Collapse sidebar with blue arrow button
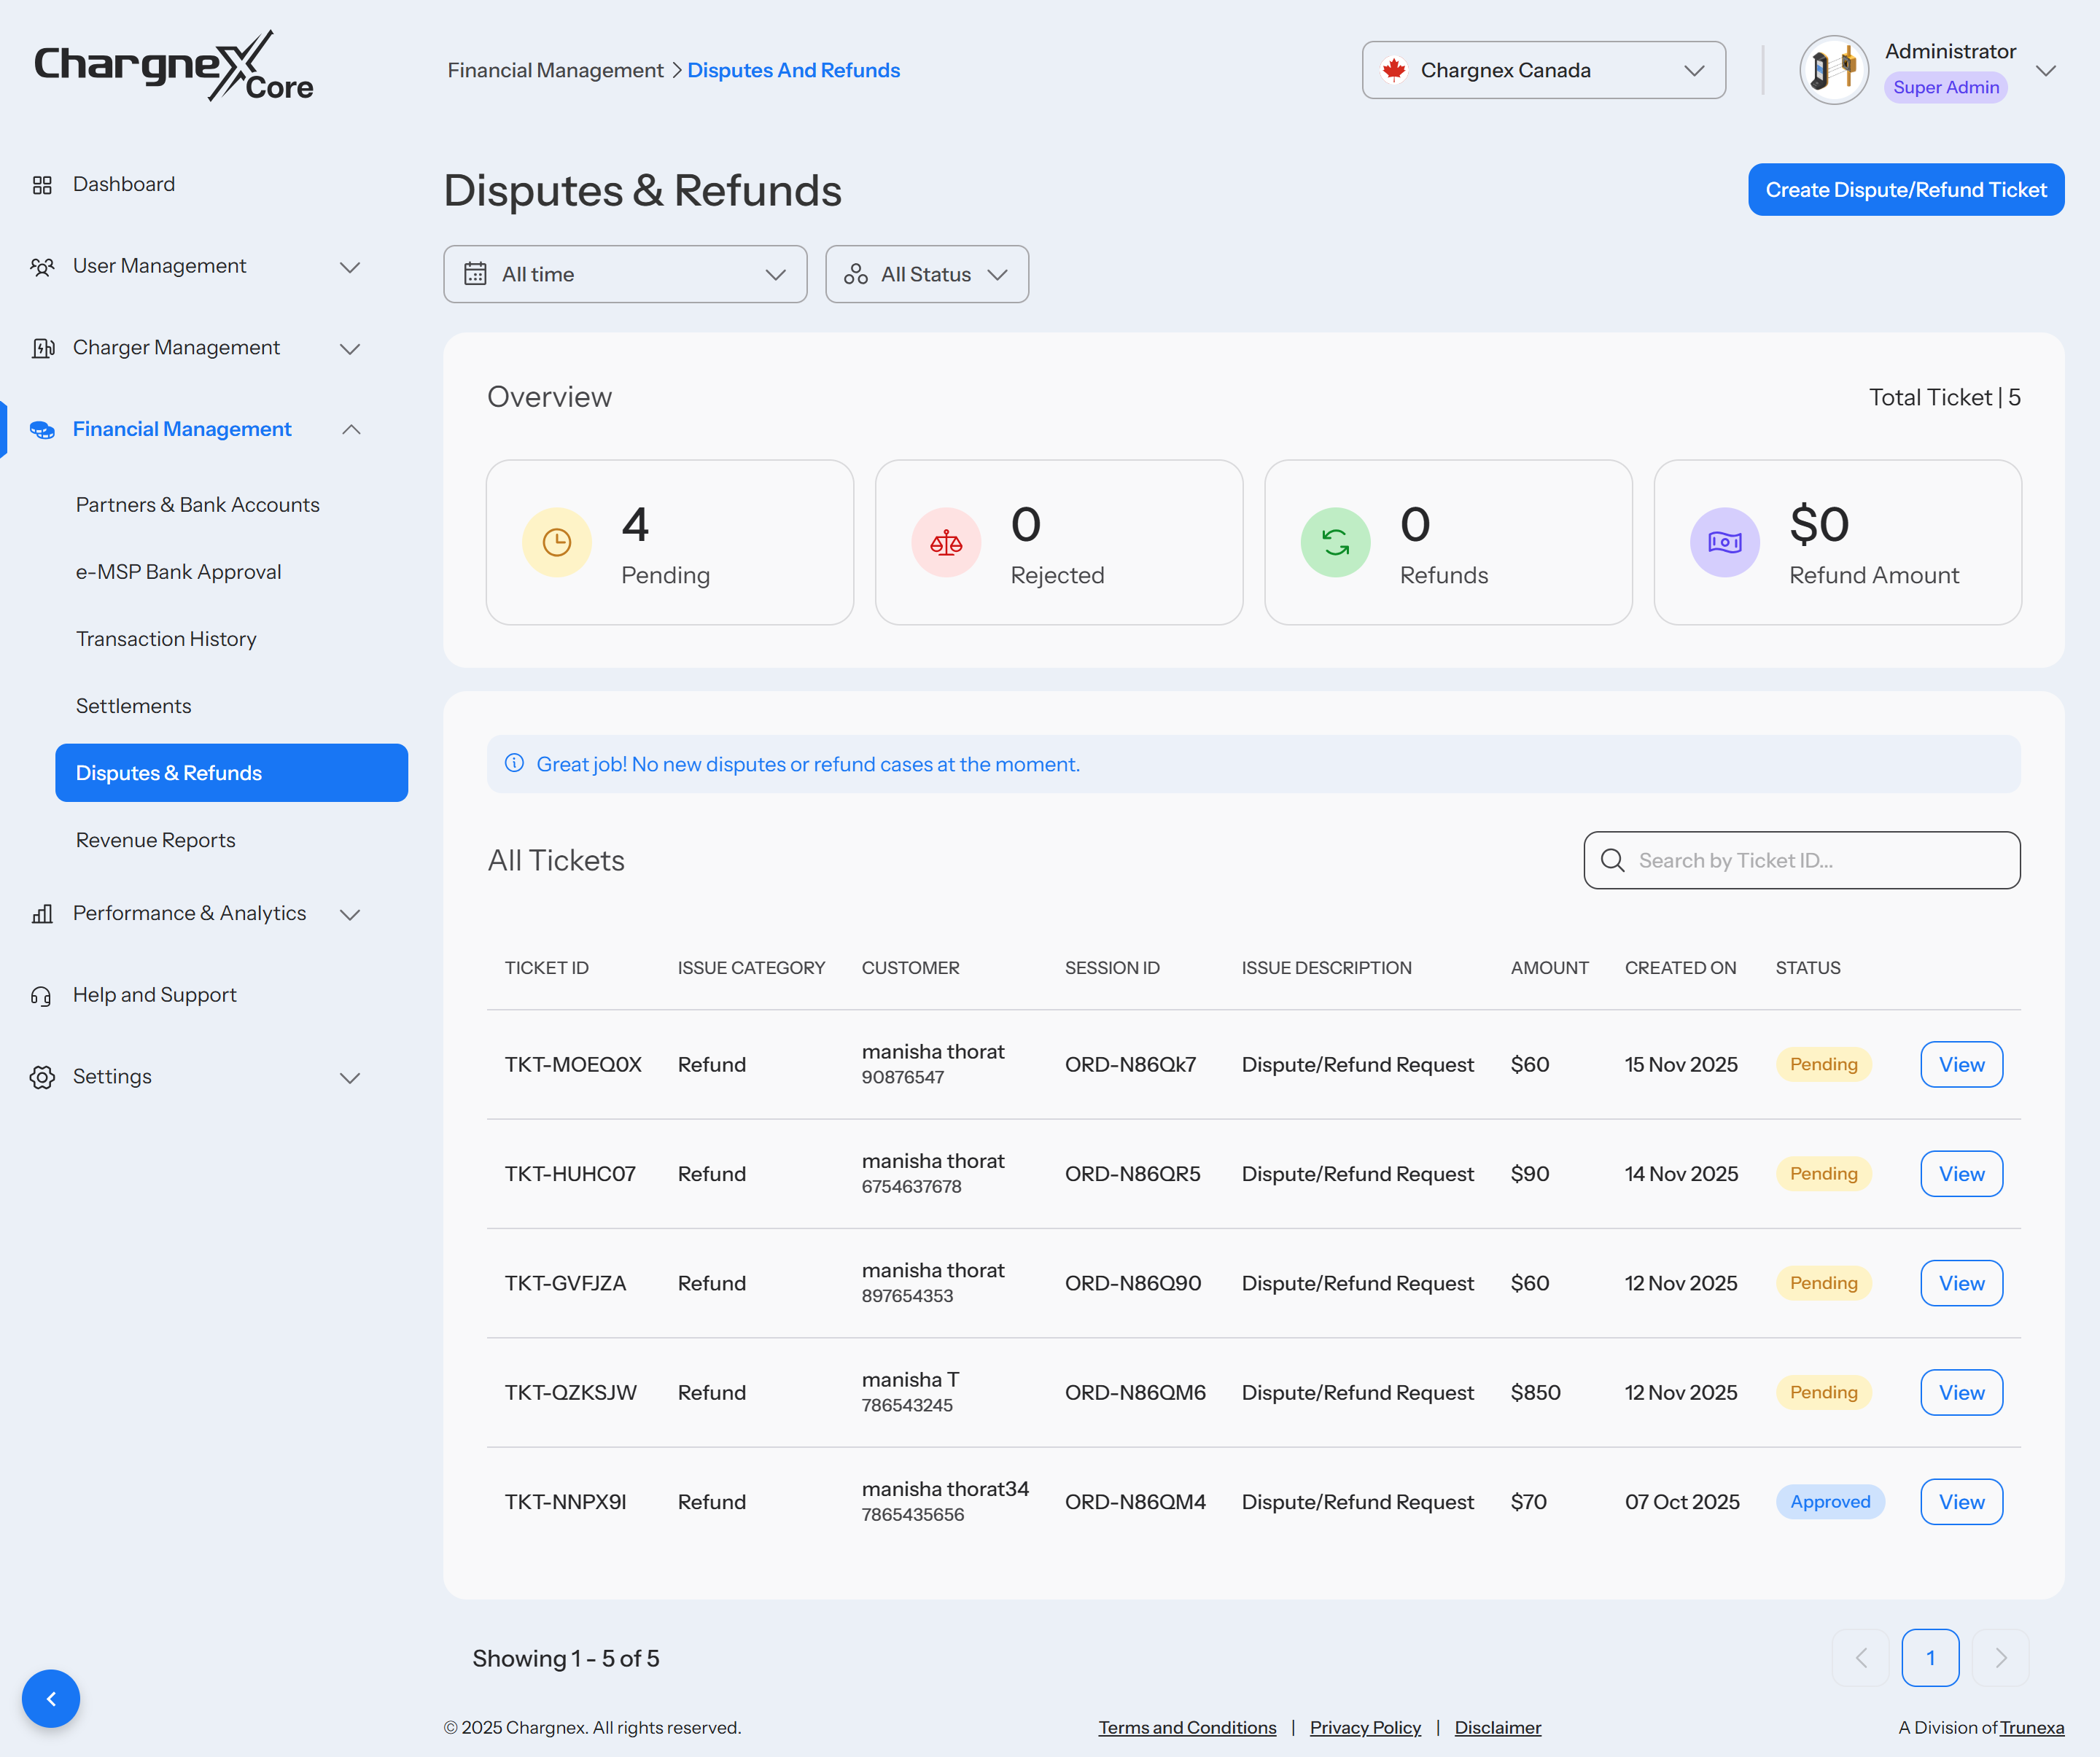2100x1757 pixels. tap(51, 1698)
